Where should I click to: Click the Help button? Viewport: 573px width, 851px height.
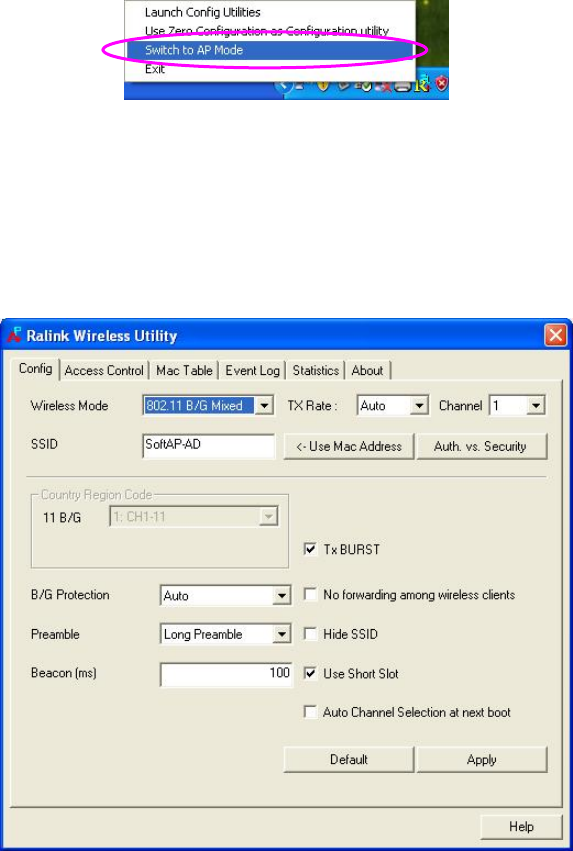pyautogui.click(x=521, y=827)
